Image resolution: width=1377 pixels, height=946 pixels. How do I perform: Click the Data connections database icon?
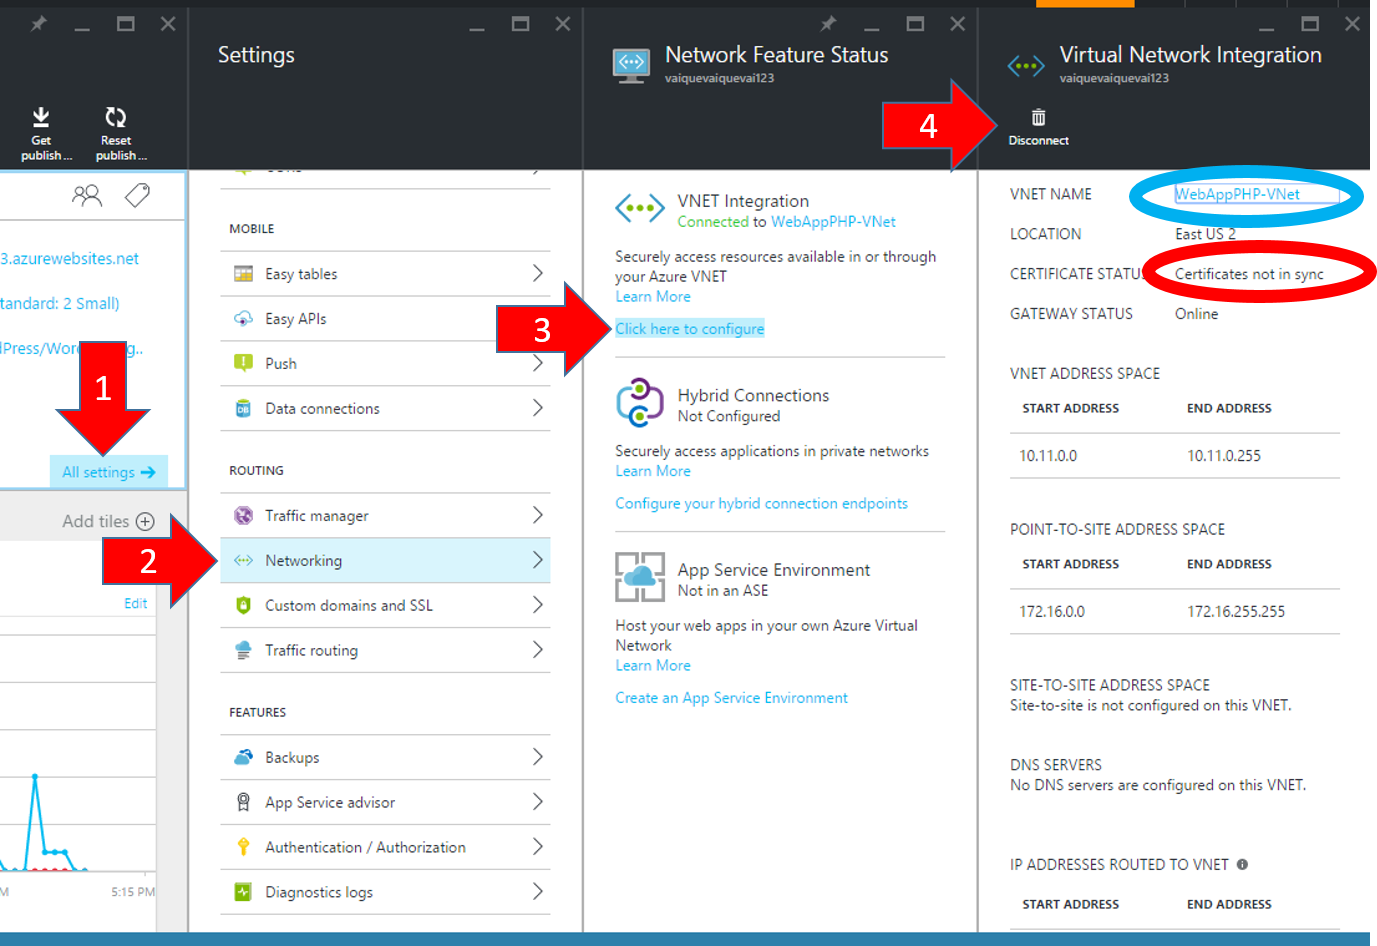pos(243,408)
